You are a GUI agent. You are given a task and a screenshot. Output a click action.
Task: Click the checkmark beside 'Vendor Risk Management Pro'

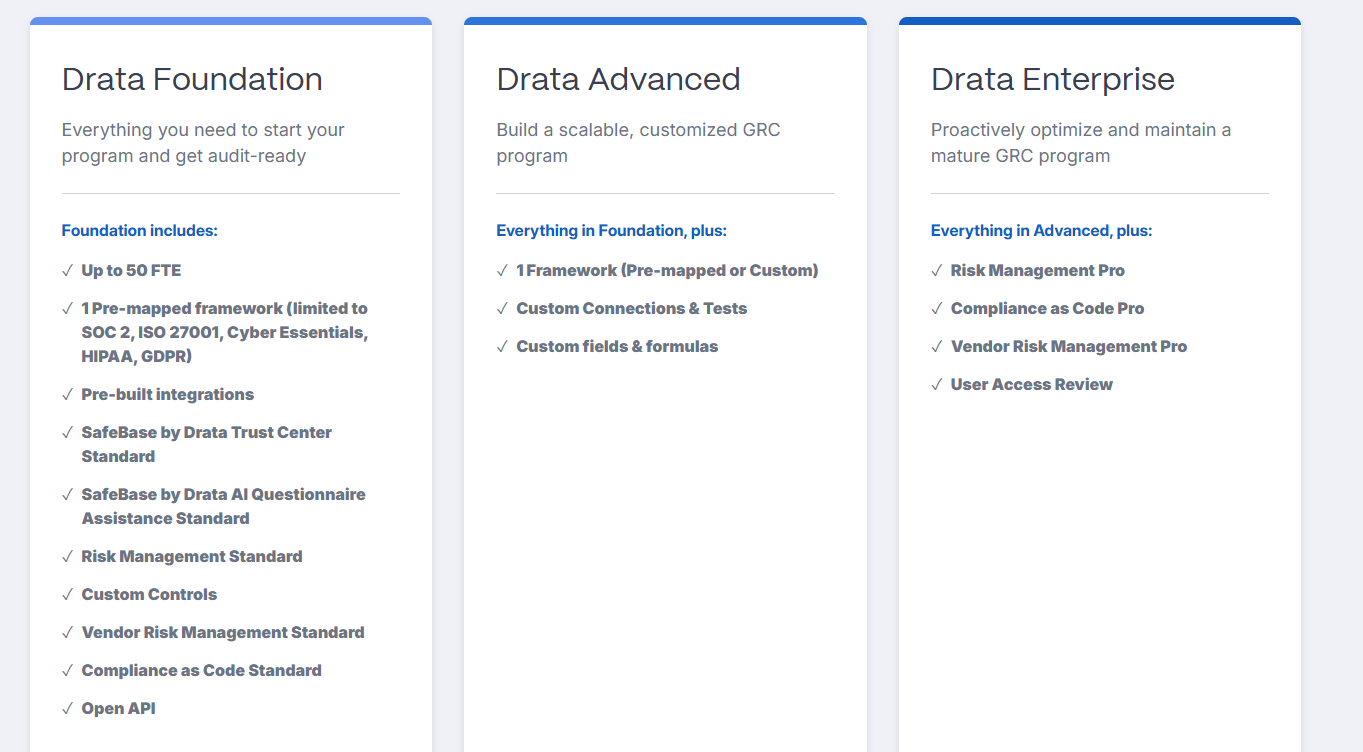click(x=937, y=346)
